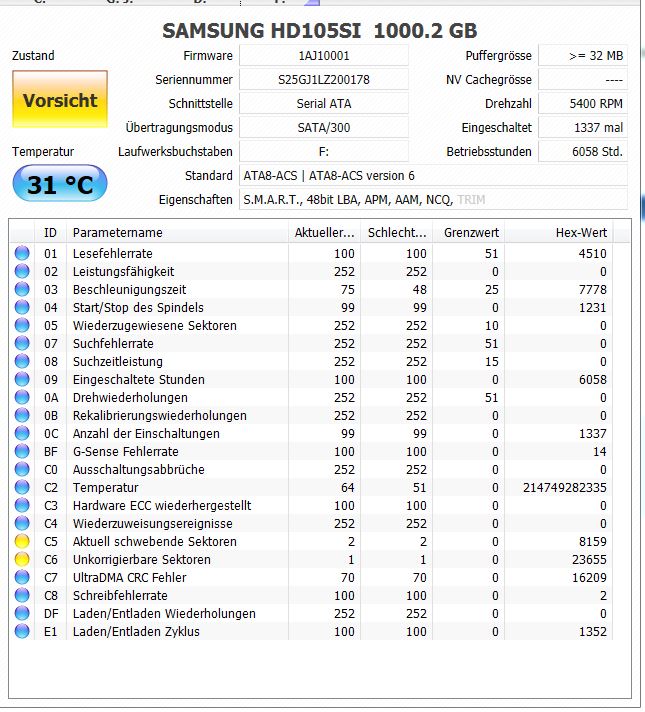Click the status icon for Start/Stop des Spindels
The height and width of the screenshot is (712, 645).
22,307
